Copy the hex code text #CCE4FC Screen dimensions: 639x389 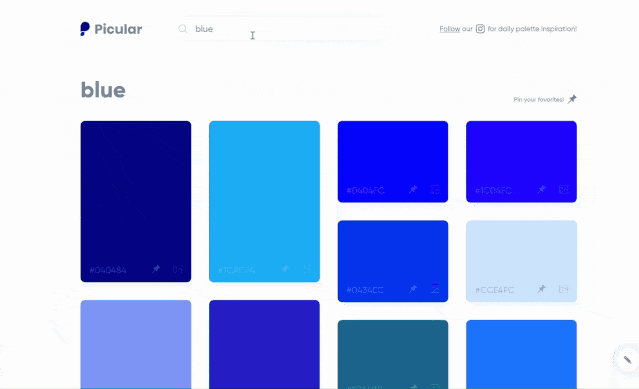point(494,290)
